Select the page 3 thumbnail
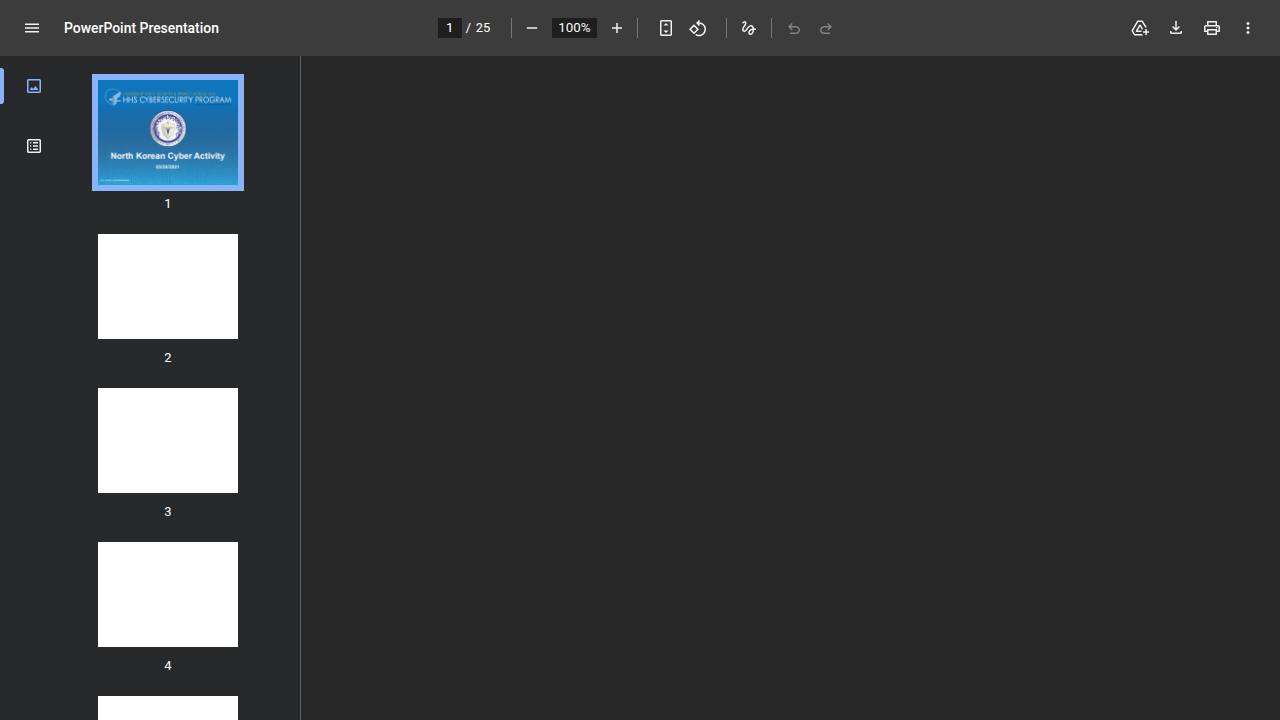 [168, 440]
